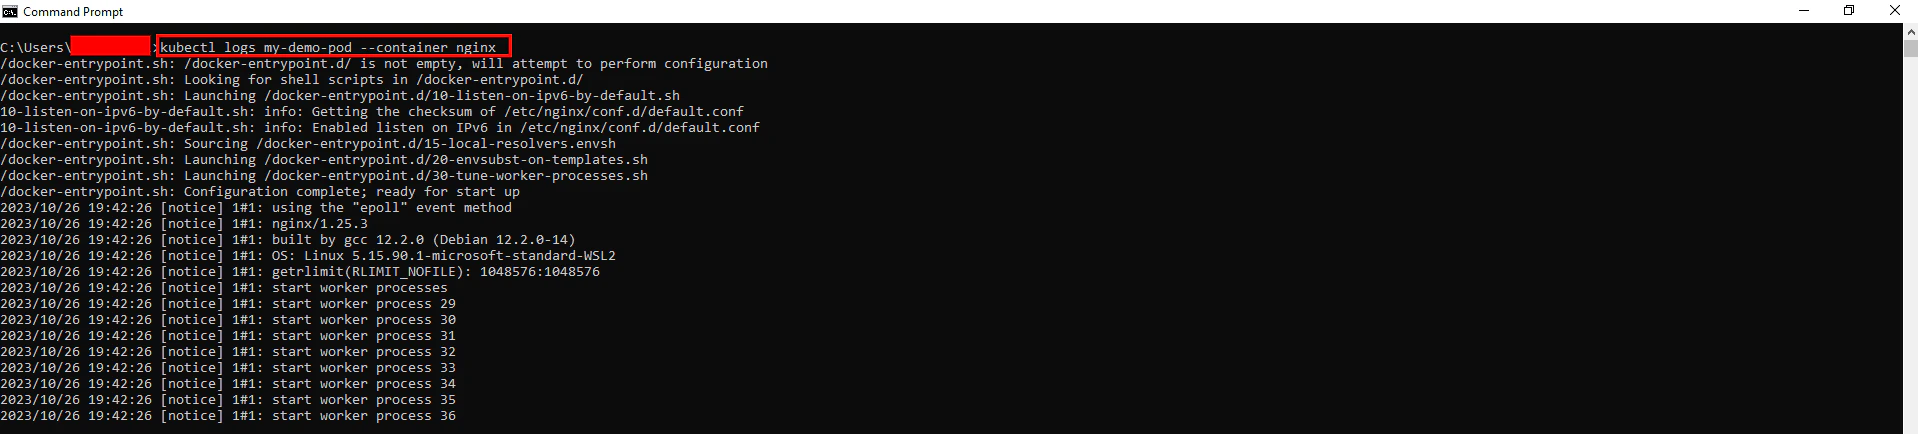Minimize the Command Prompt window
The height and width of the screenshot is (434, 1918).
[1805, 11]
